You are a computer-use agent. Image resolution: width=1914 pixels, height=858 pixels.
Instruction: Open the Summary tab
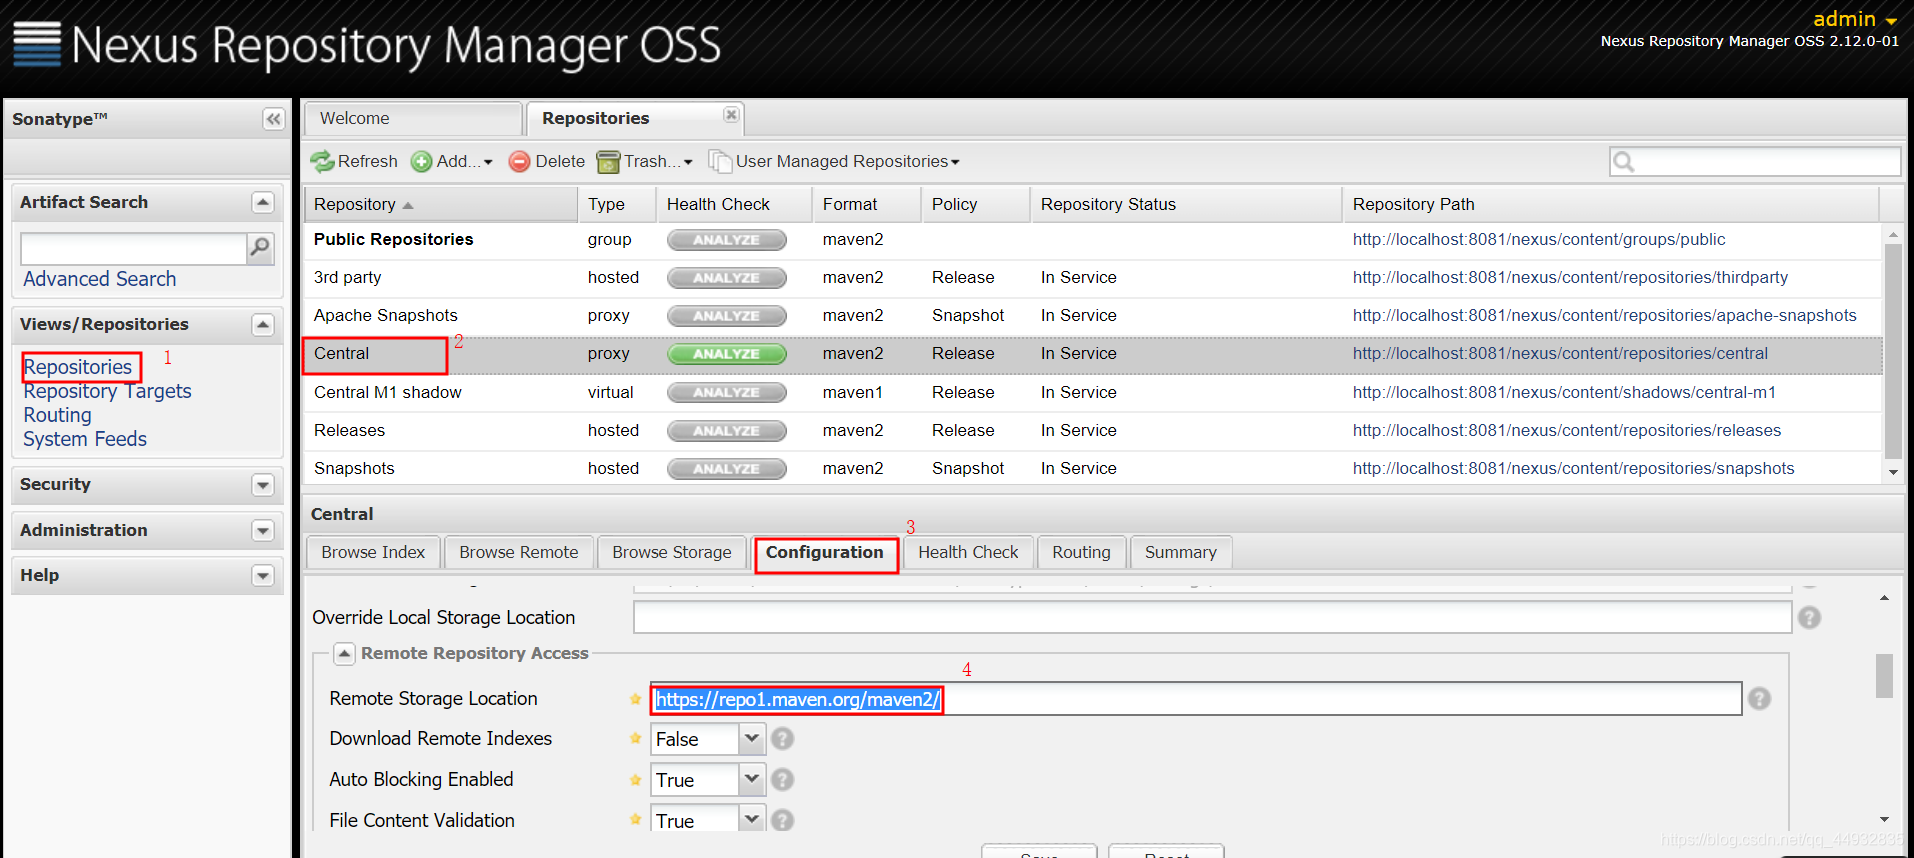pos(1181,552)
